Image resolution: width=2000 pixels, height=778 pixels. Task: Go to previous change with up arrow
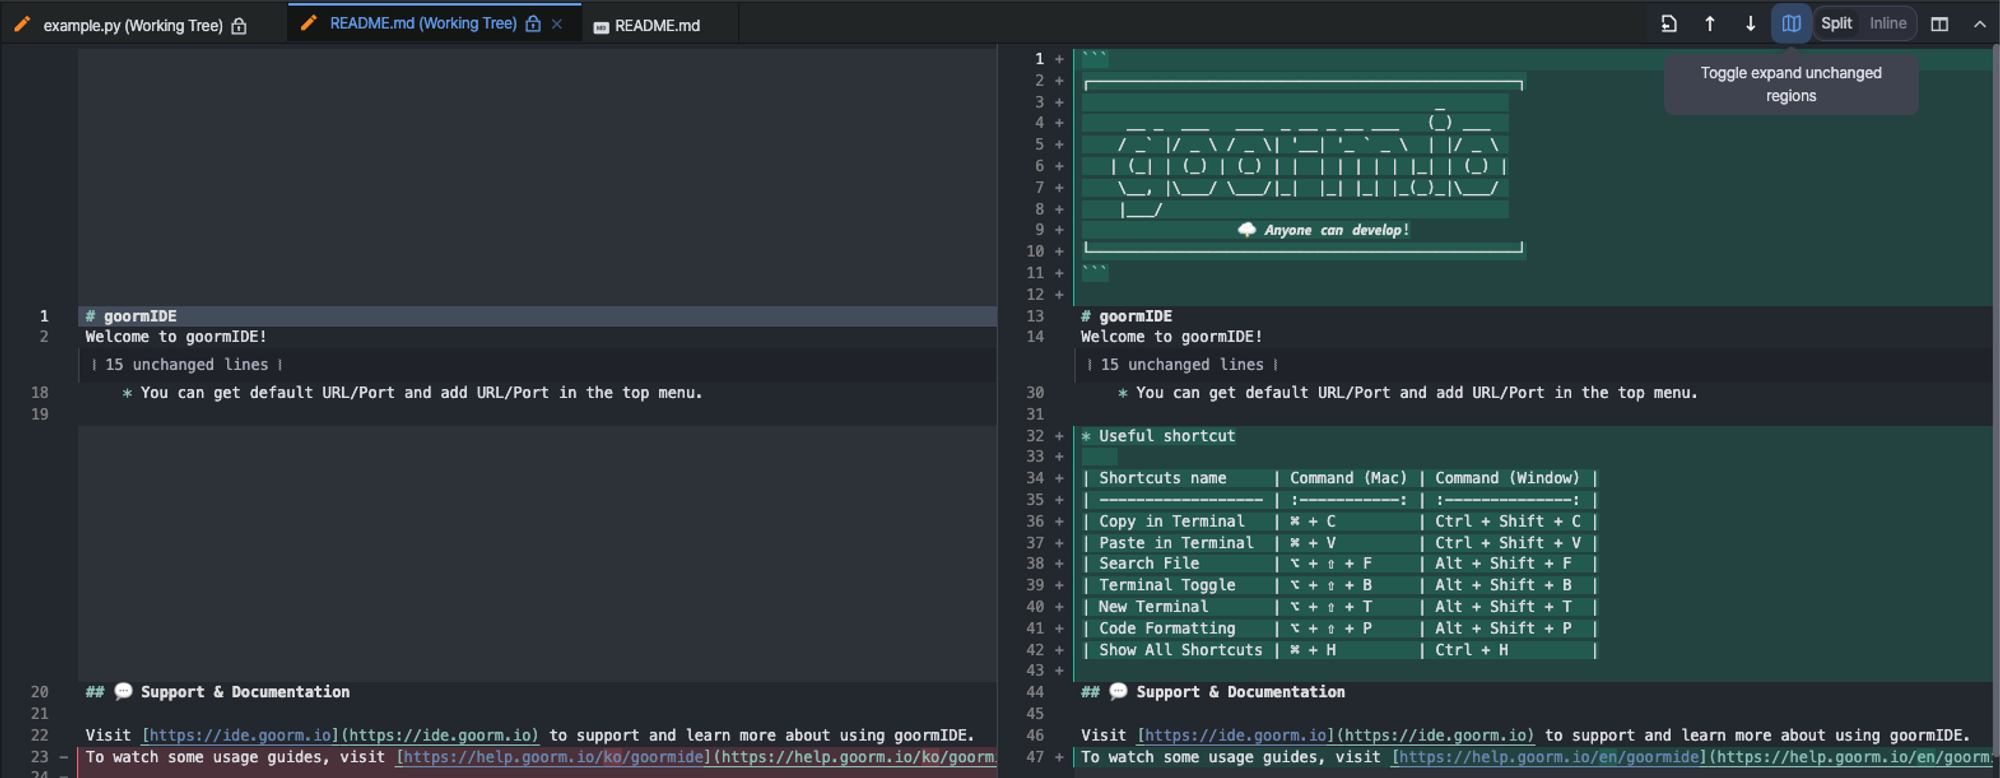1710,24
